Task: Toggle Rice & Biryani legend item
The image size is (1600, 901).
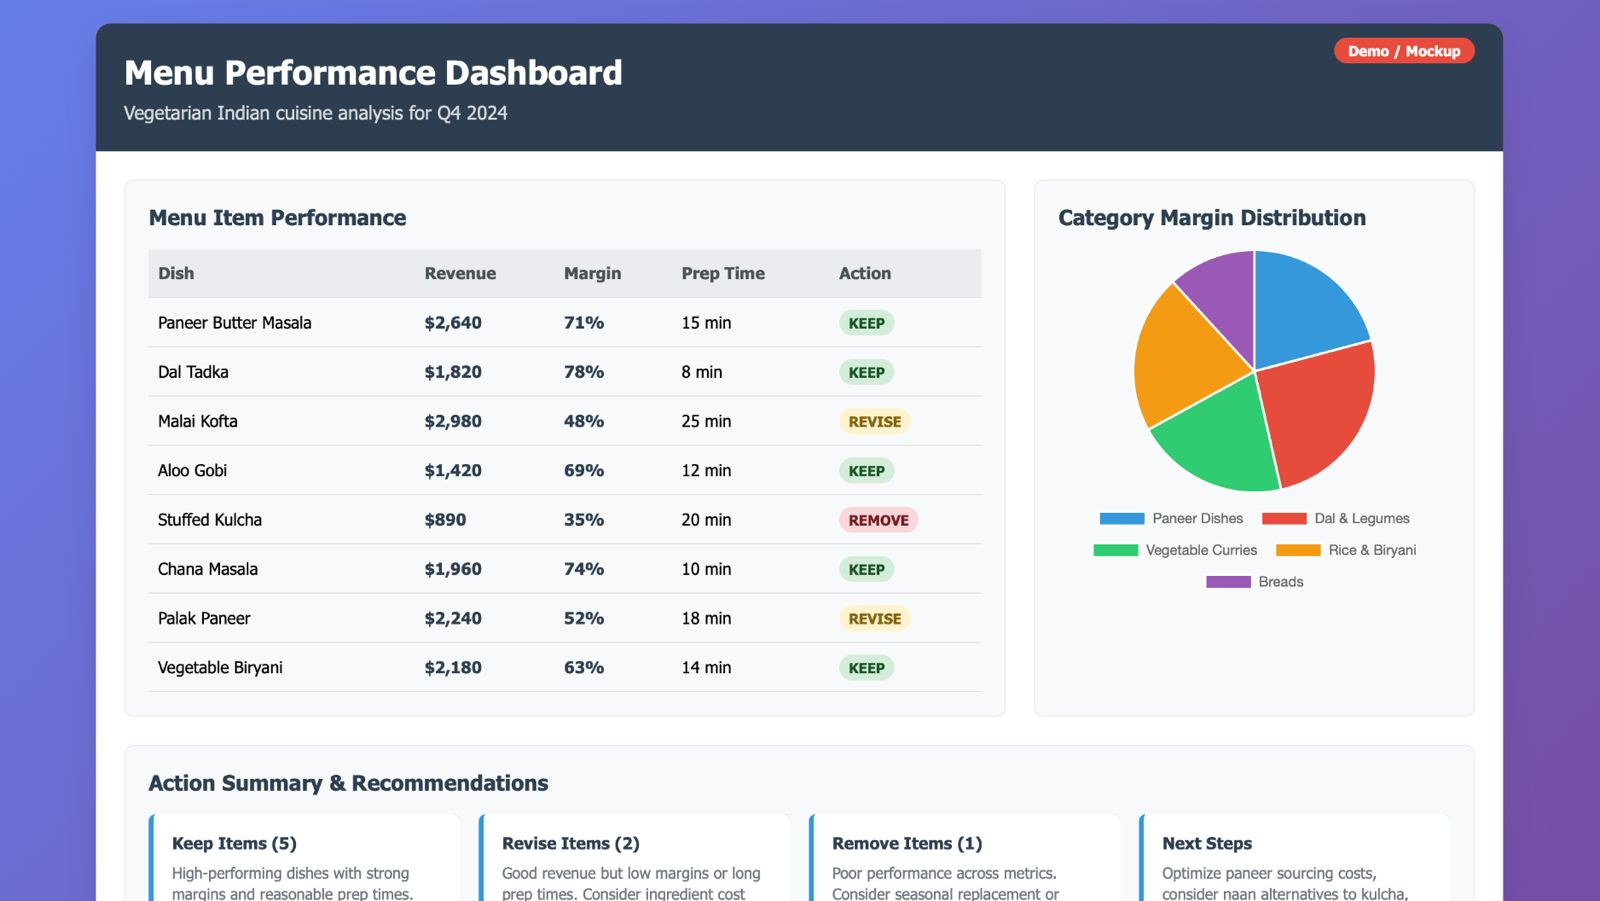Action: (x=1346, y=550)
